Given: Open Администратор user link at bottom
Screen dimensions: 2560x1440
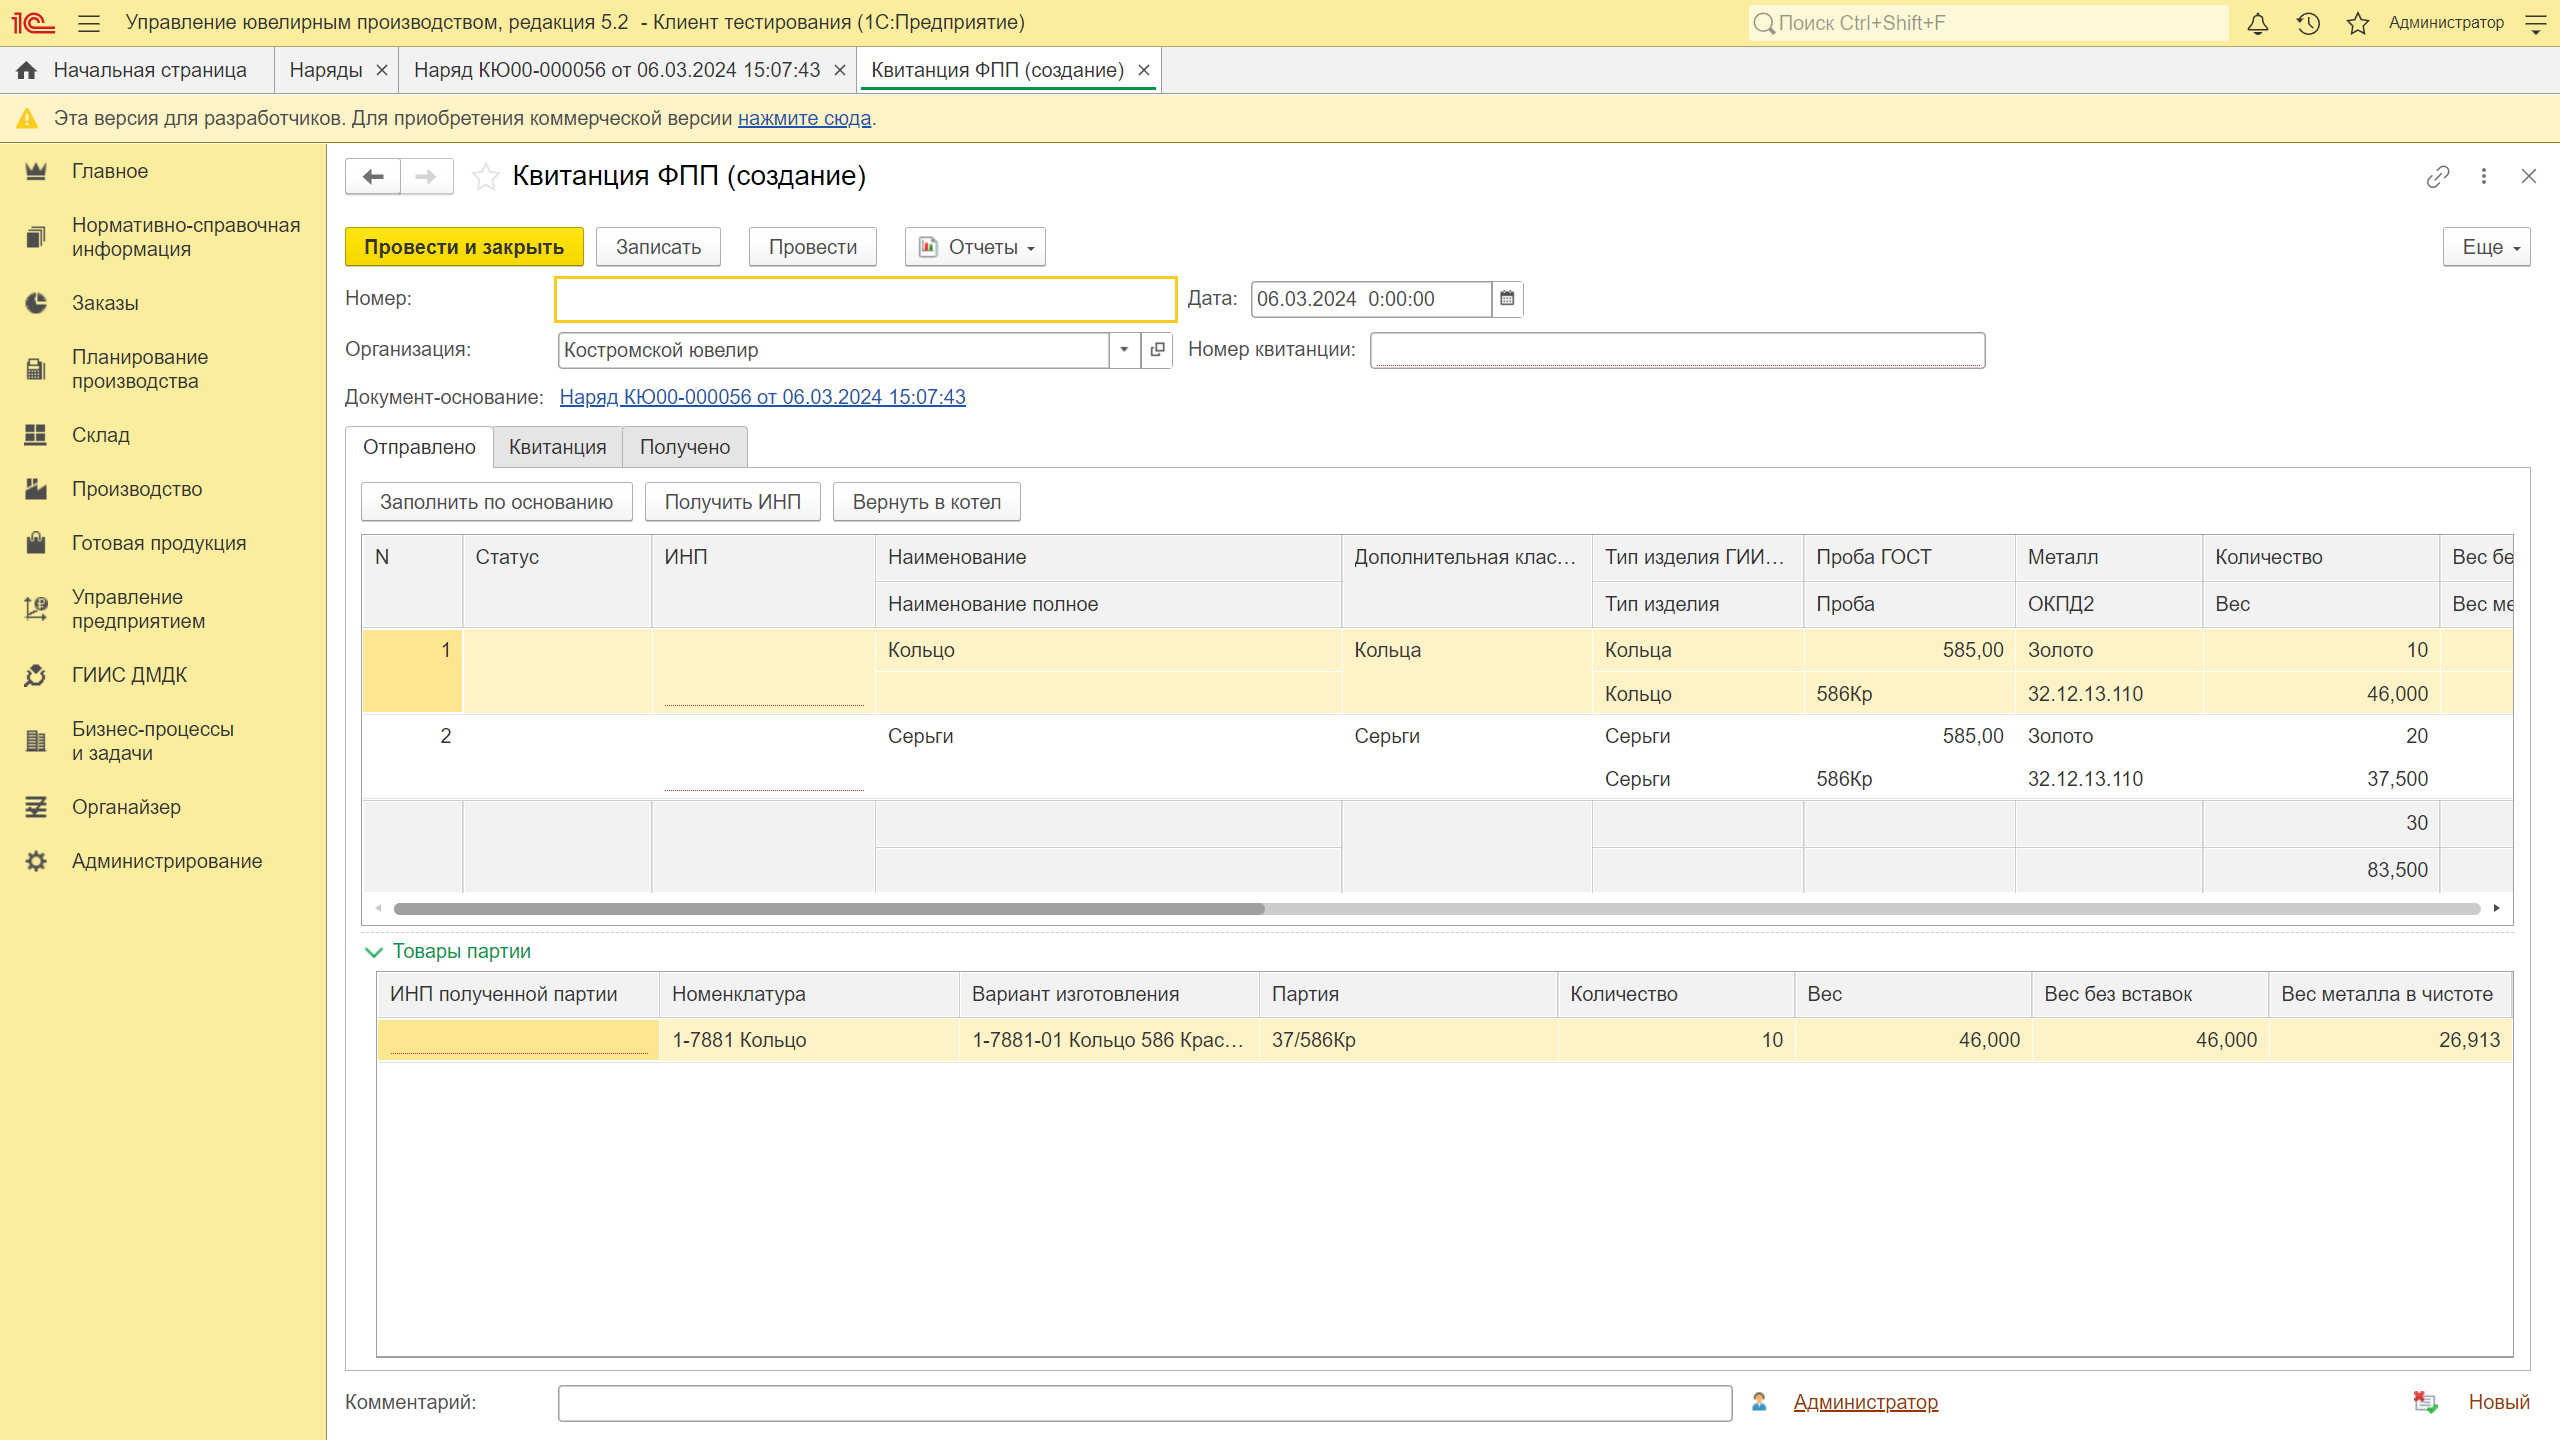Looking at the screenshot, I should click(1866, 1402).
